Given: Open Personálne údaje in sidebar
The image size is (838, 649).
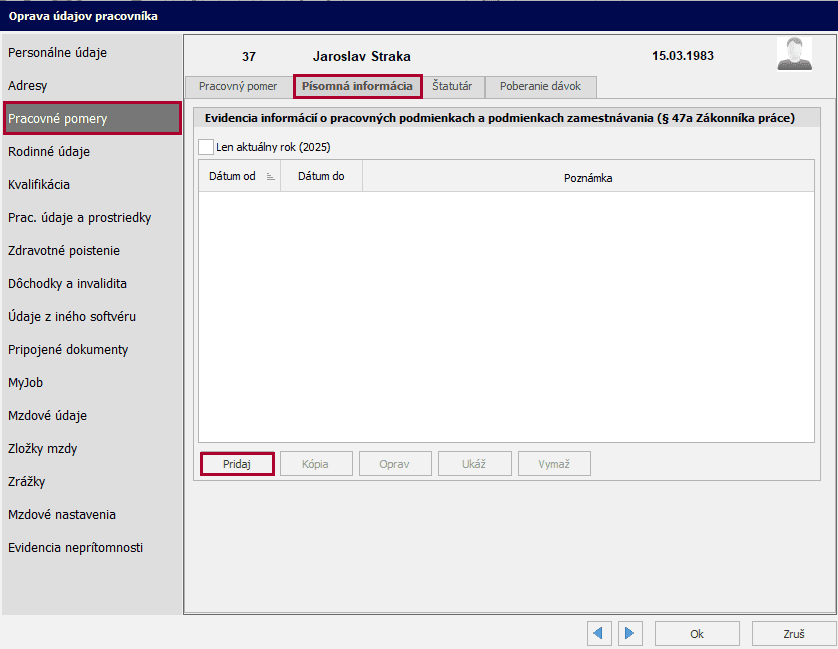Looking at the screenshot, I should point(57,52).
